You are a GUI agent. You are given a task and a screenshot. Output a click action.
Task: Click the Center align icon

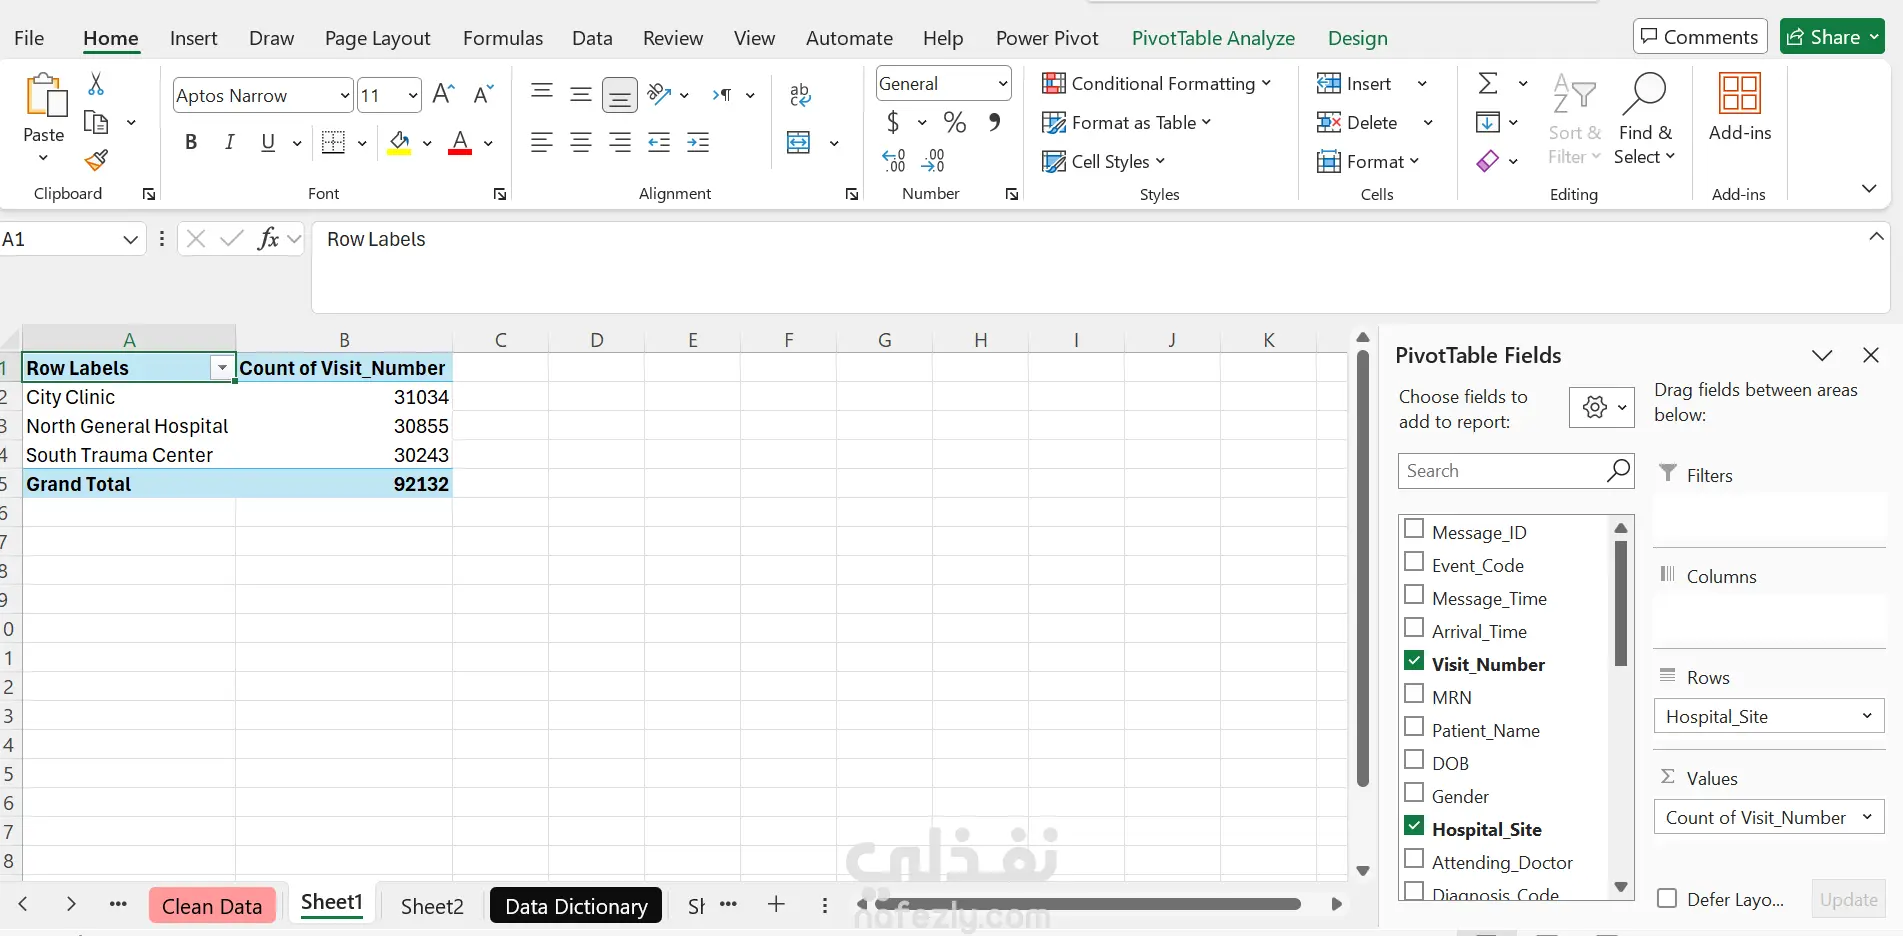(580, 142)
